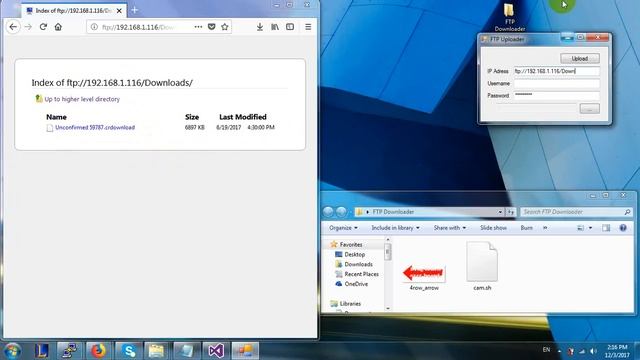The image size is (640, 360).
Task: Go forward in Explorer window
Action: (x=342, y=212)
